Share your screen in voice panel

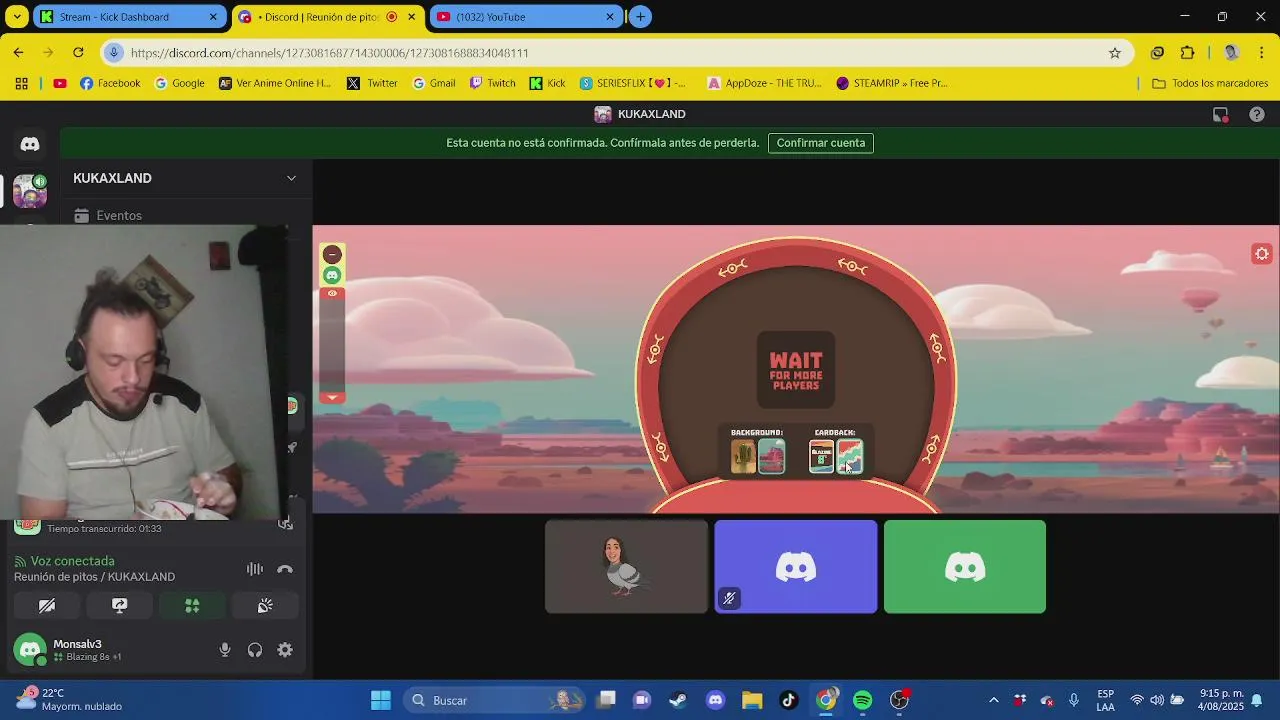[119, 606]
